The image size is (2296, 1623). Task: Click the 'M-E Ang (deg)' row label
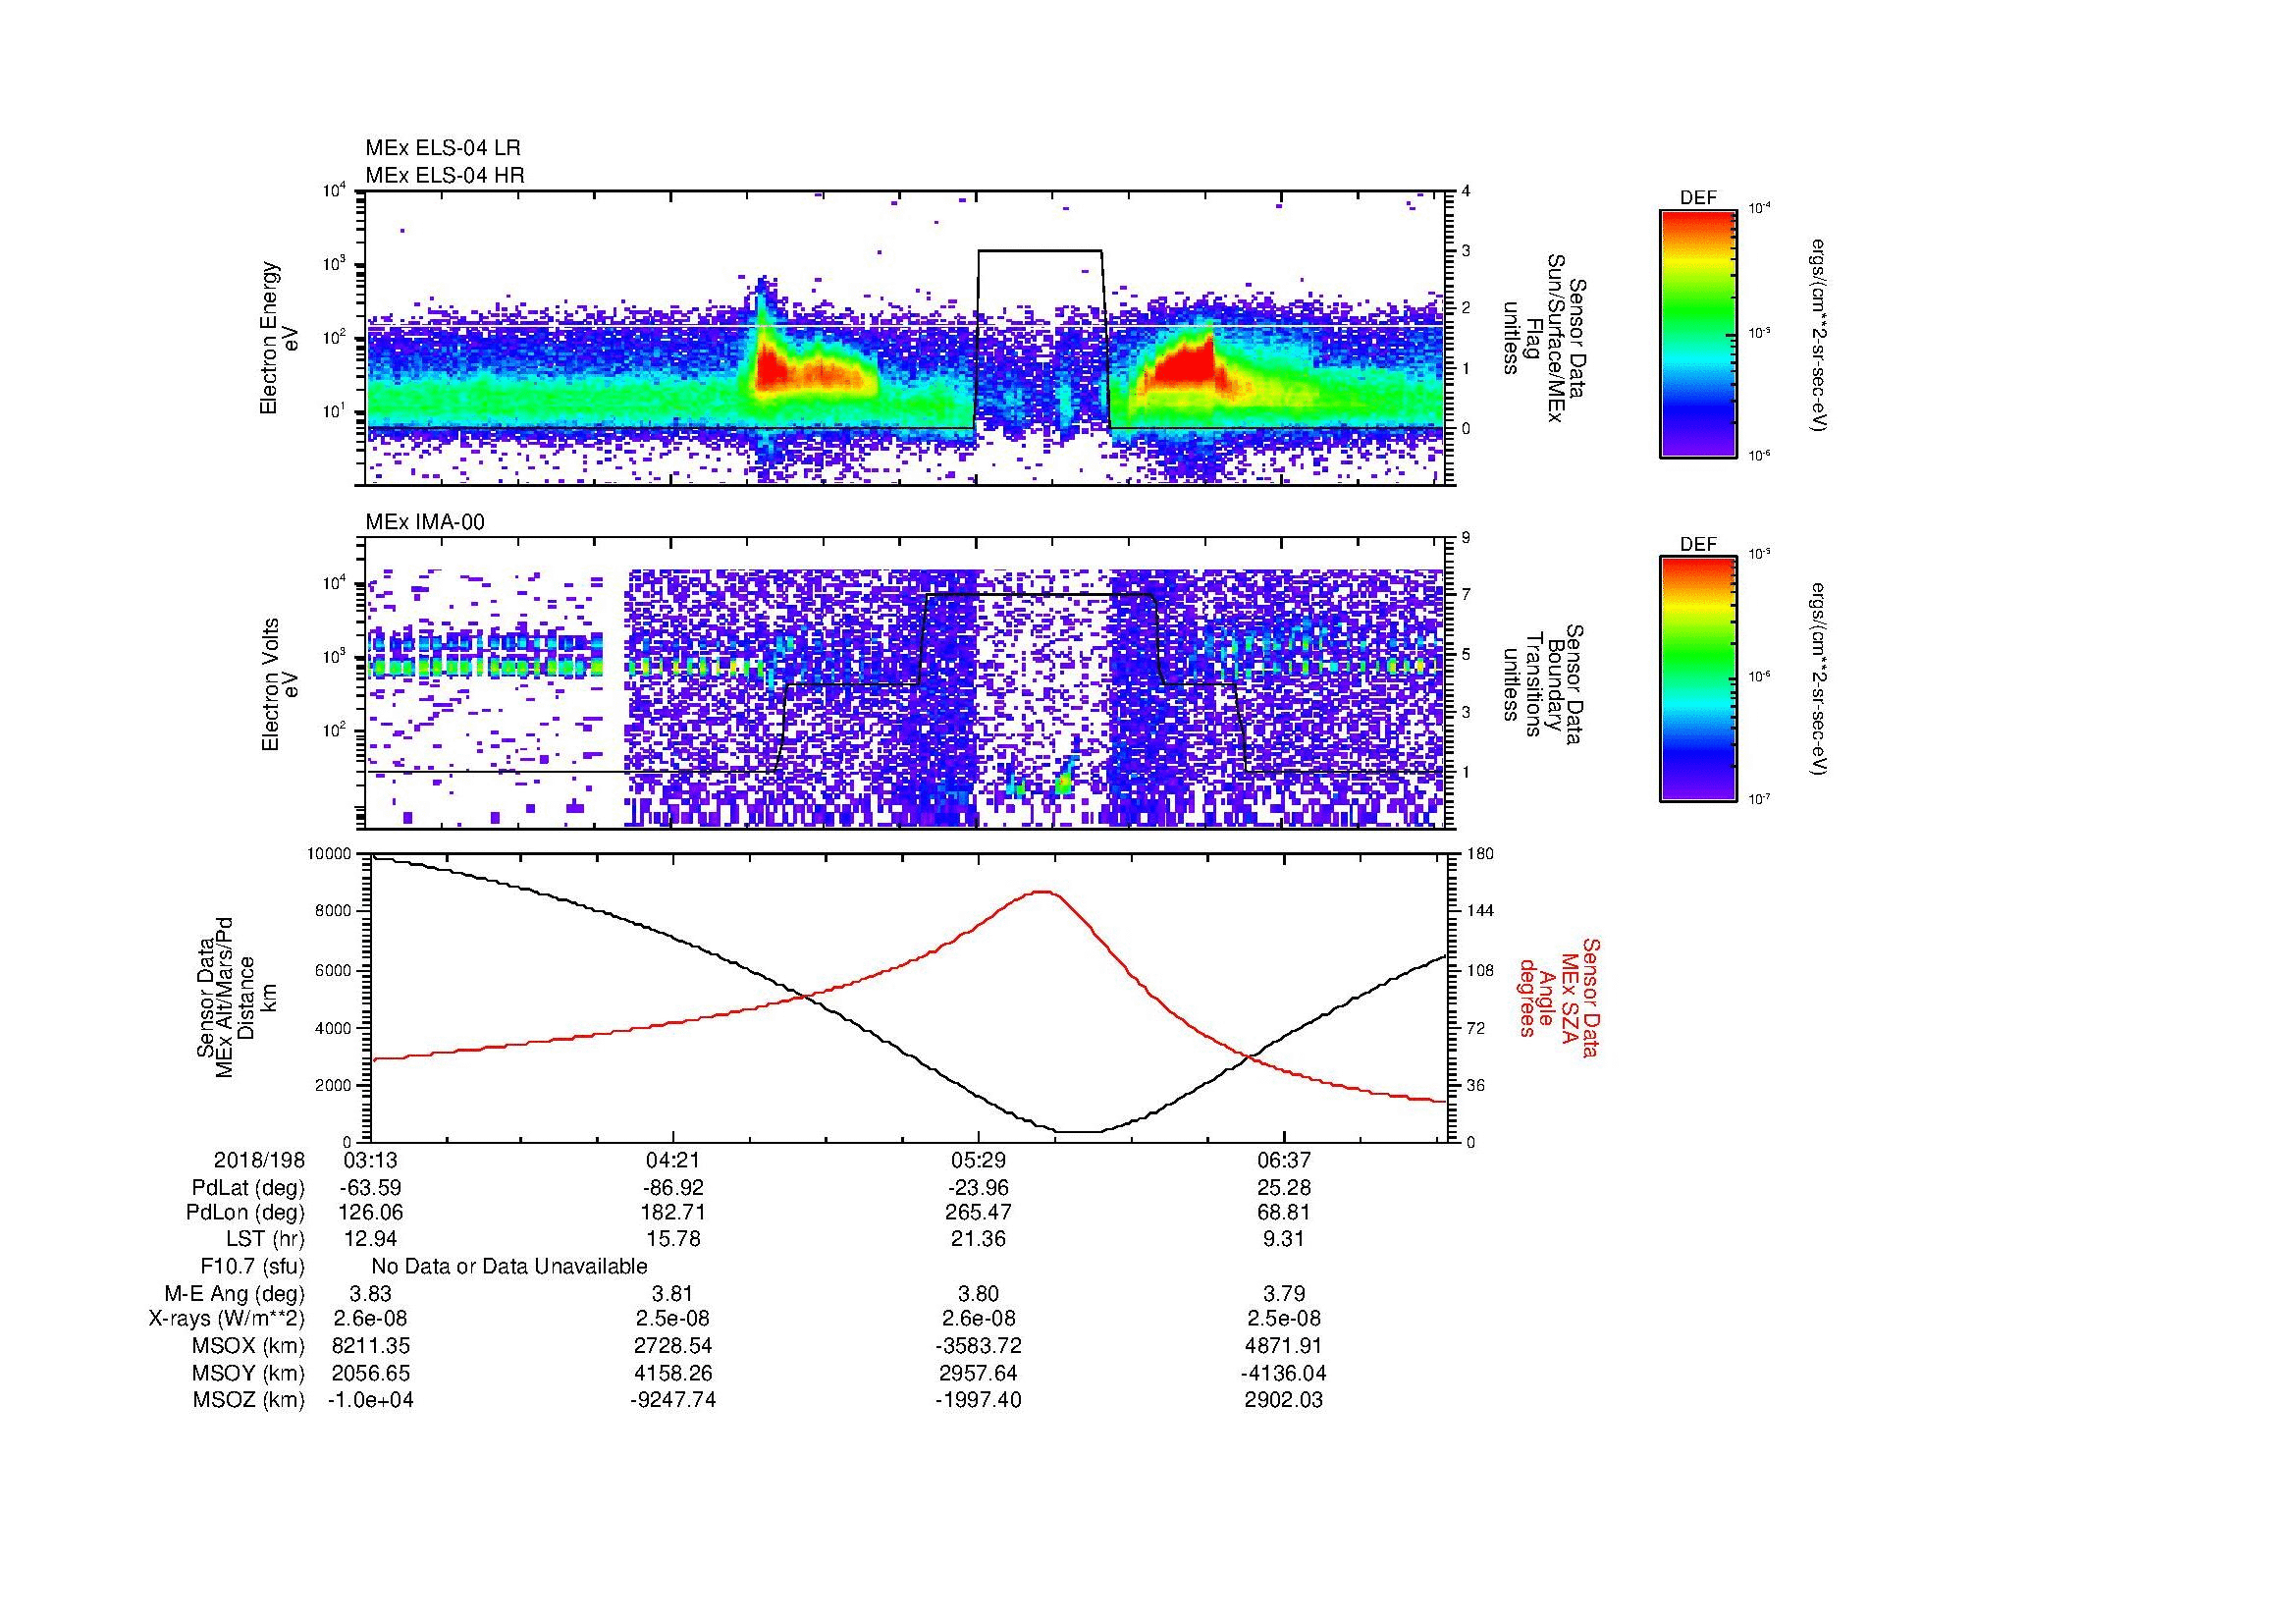235,1293
